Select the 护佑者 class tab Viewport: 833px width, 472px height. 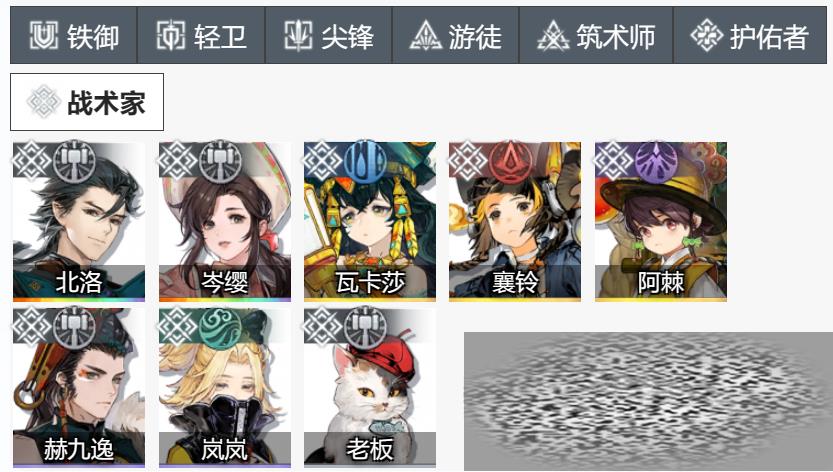750,36
